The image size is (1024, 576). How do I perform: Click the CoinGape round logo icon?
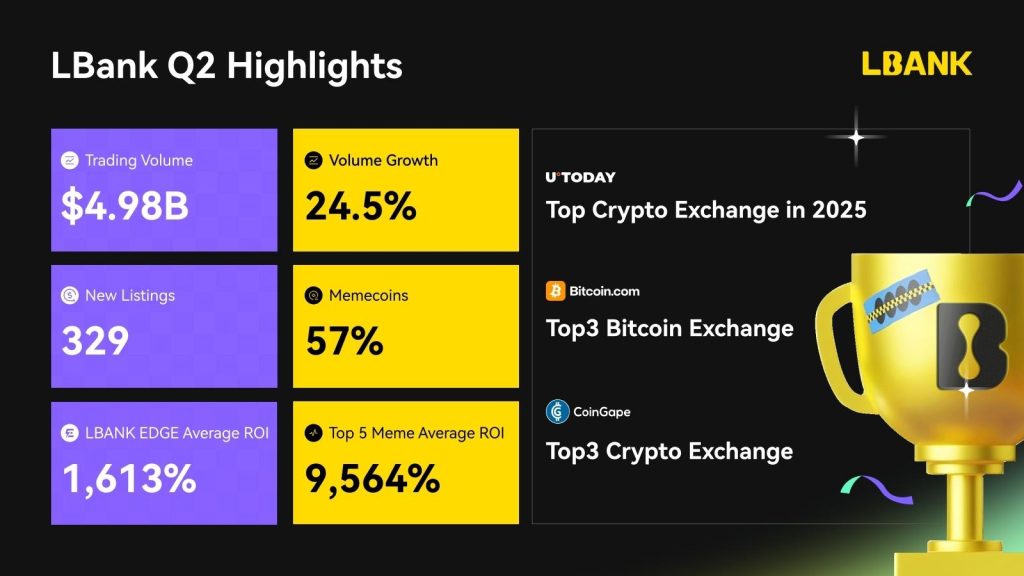(557, 411)
